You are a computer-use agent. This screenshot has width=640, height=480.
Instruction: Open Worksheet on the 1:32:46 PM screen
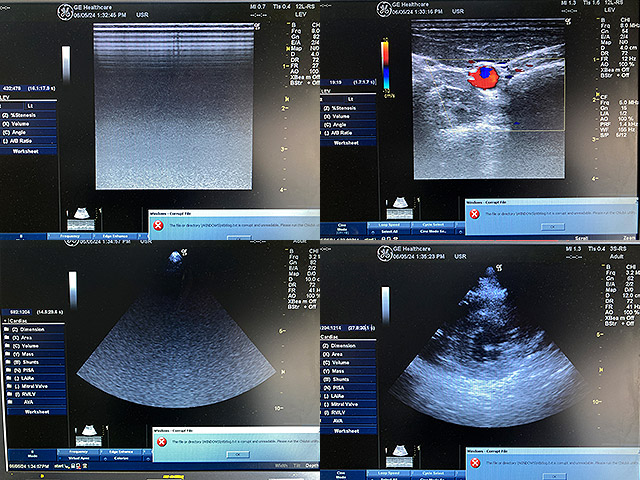coord(28,151)
